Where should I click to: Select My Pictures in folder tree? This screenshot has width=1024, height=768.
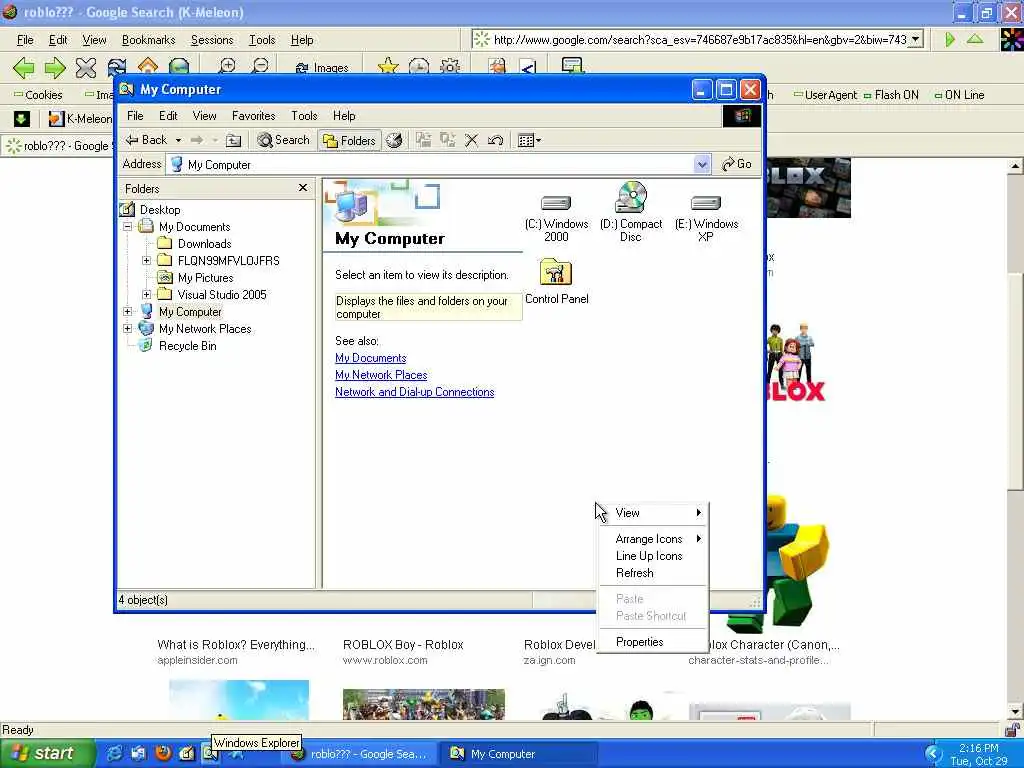tap(205, 278)
